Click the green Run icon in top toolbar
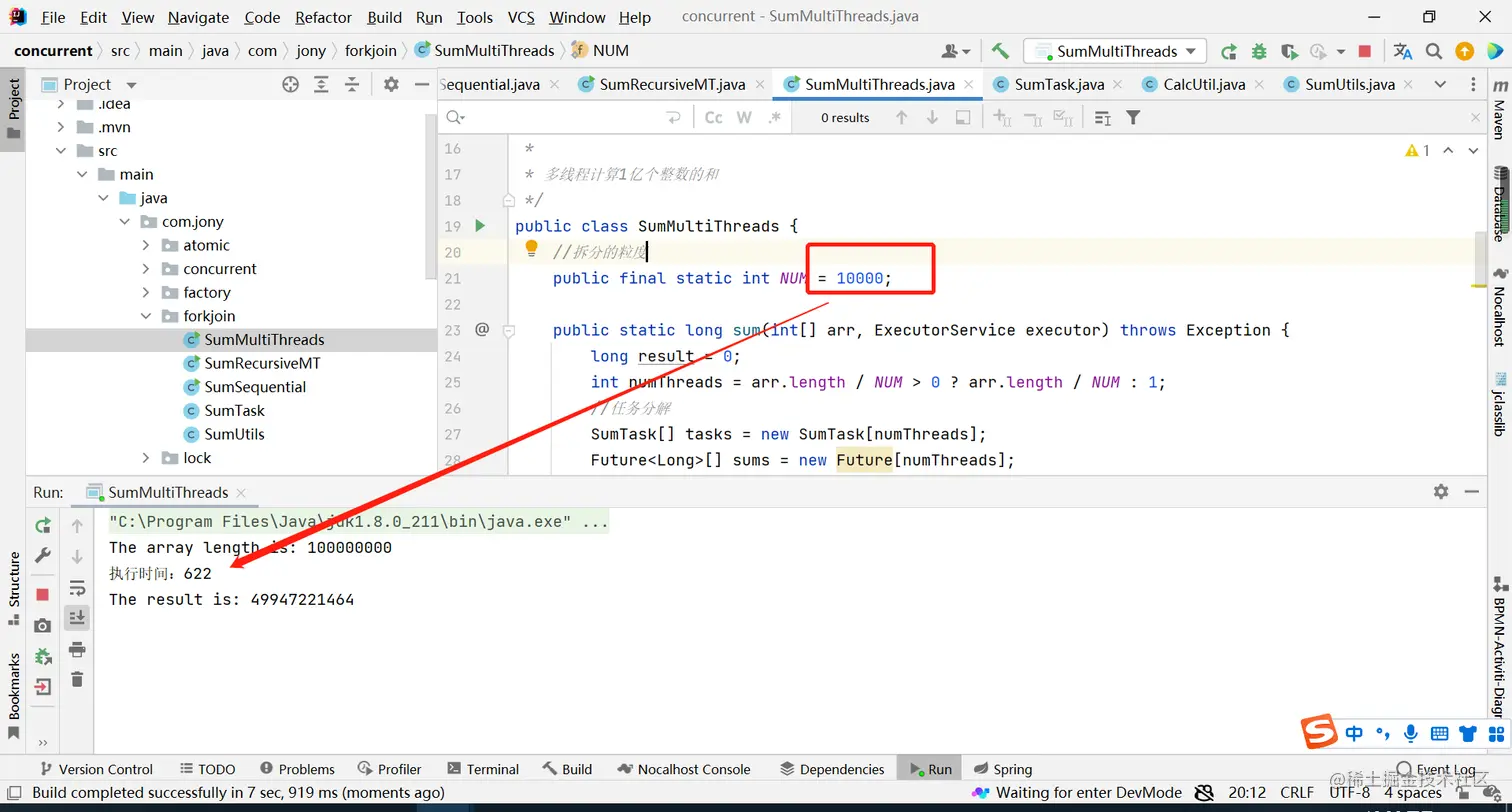 click(1229, 51)
